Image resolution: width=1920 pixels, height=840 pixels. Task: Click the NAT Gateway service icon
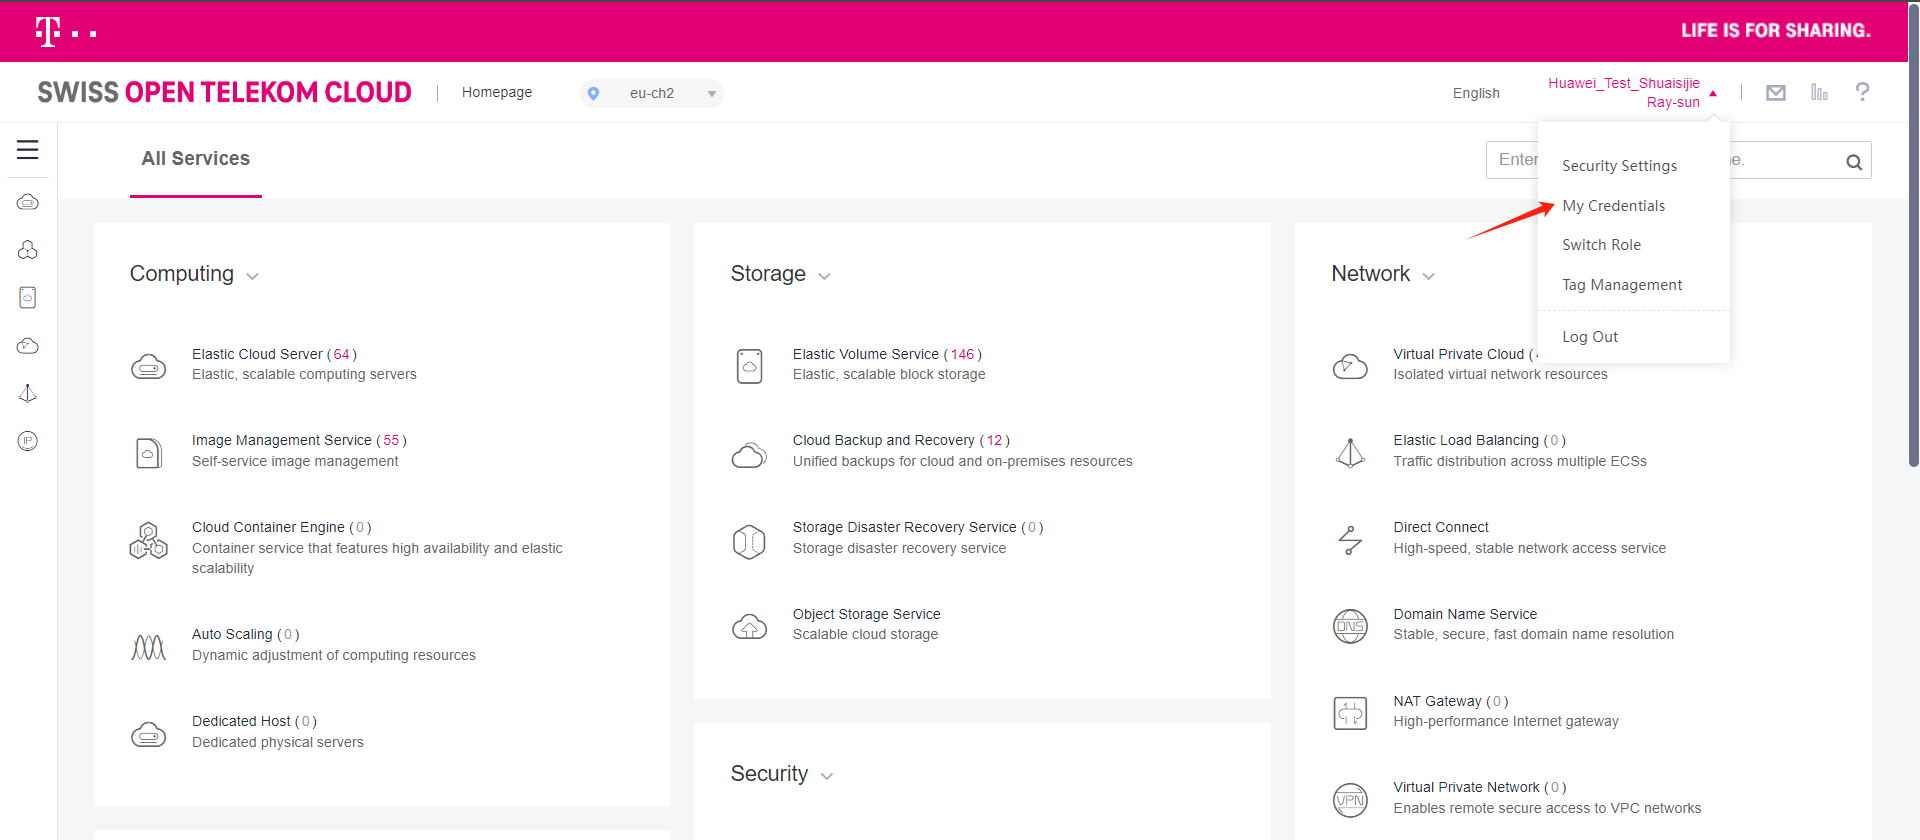click(x=1351, y=713)
